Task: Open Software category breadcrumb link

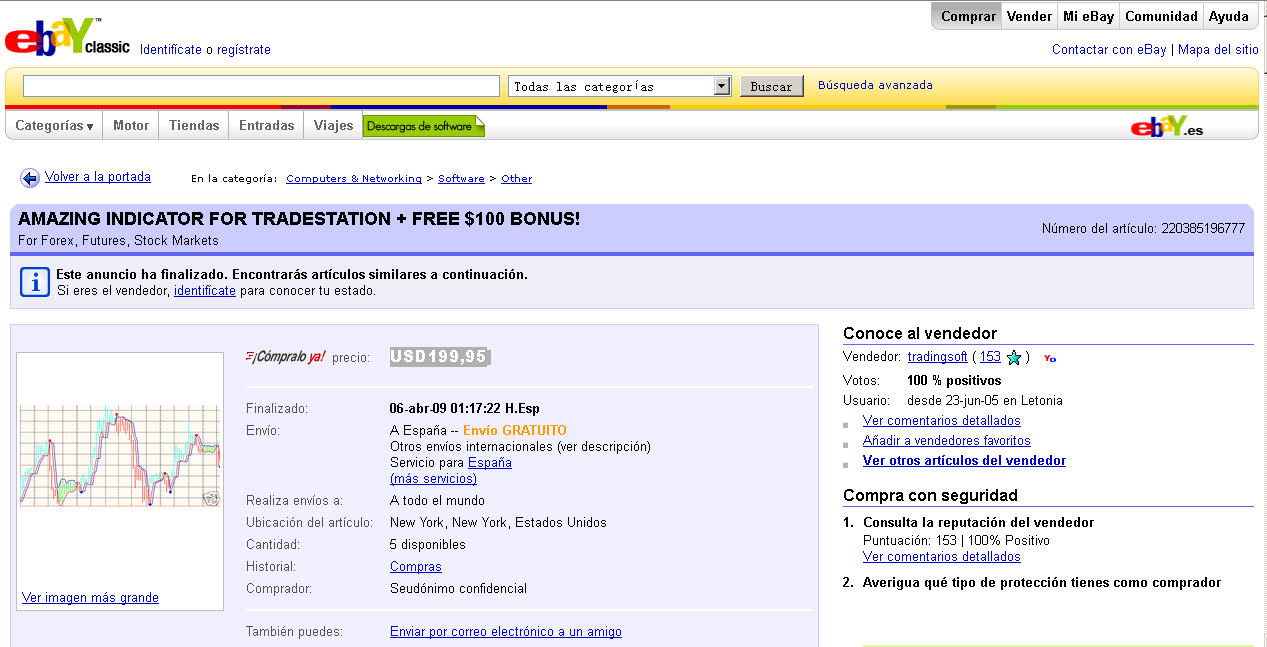Action: click(x=461, y=179)
